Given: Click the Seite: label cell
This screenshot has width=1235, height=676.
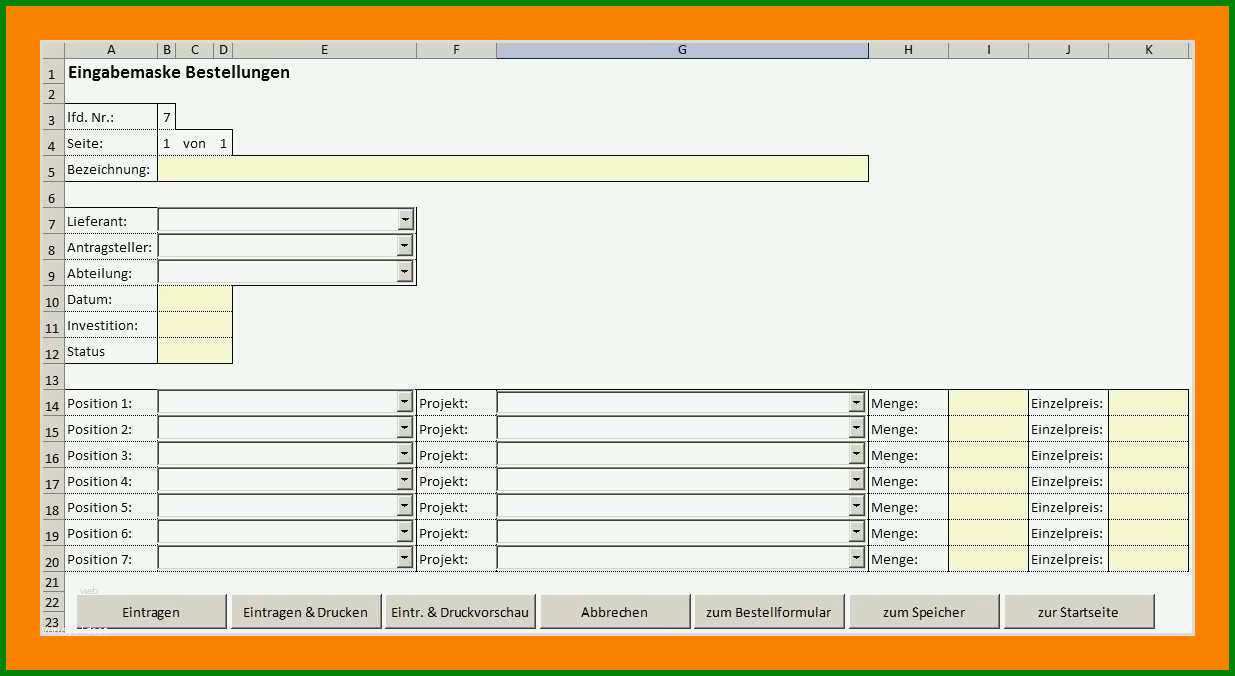Looking at the screenshot, I should pos(111,143).
